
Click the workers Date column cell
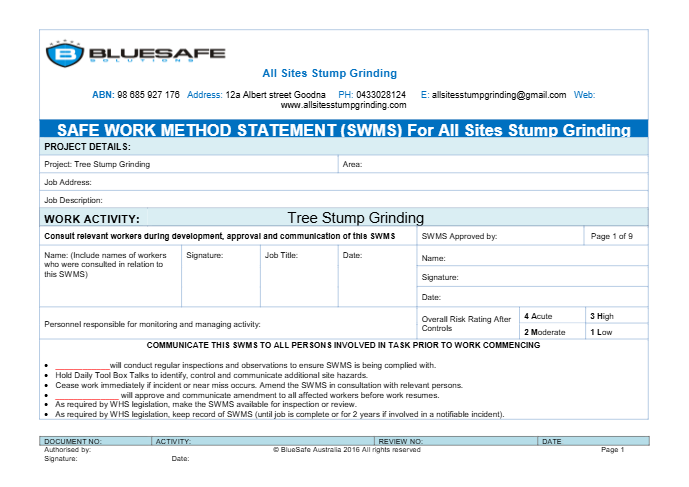(x=377, y=276)
